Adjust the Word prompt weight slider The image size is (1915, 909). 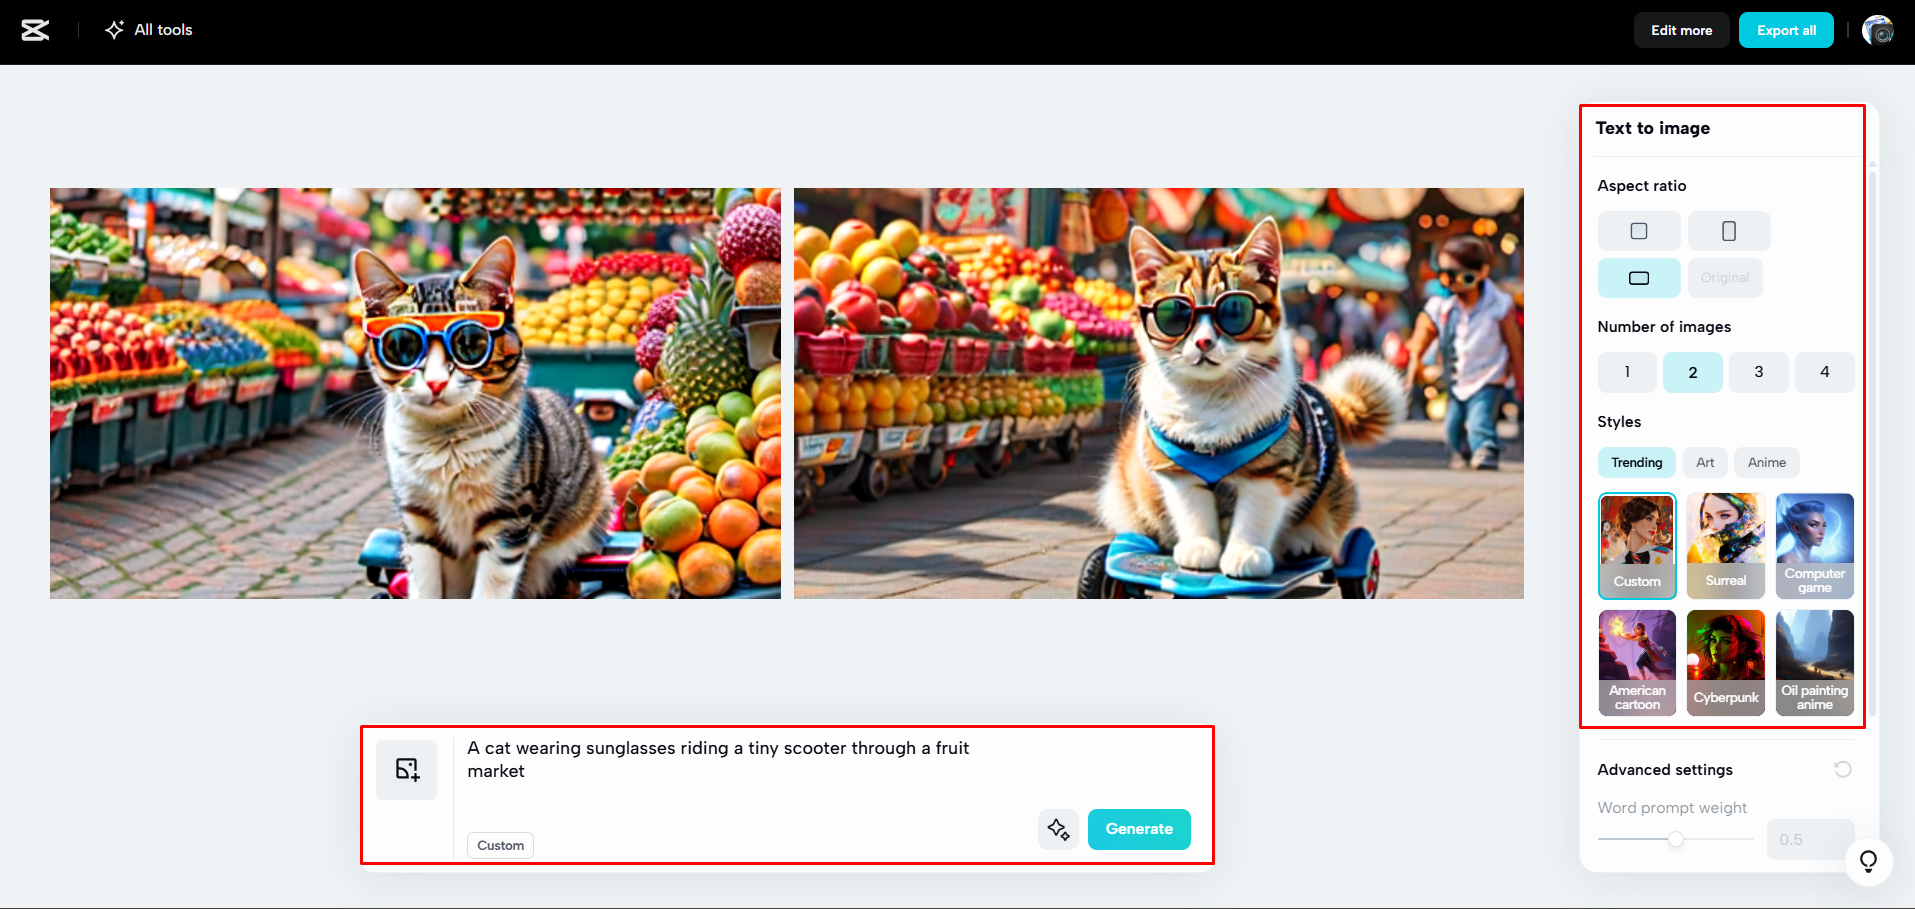click(1675, 839)
